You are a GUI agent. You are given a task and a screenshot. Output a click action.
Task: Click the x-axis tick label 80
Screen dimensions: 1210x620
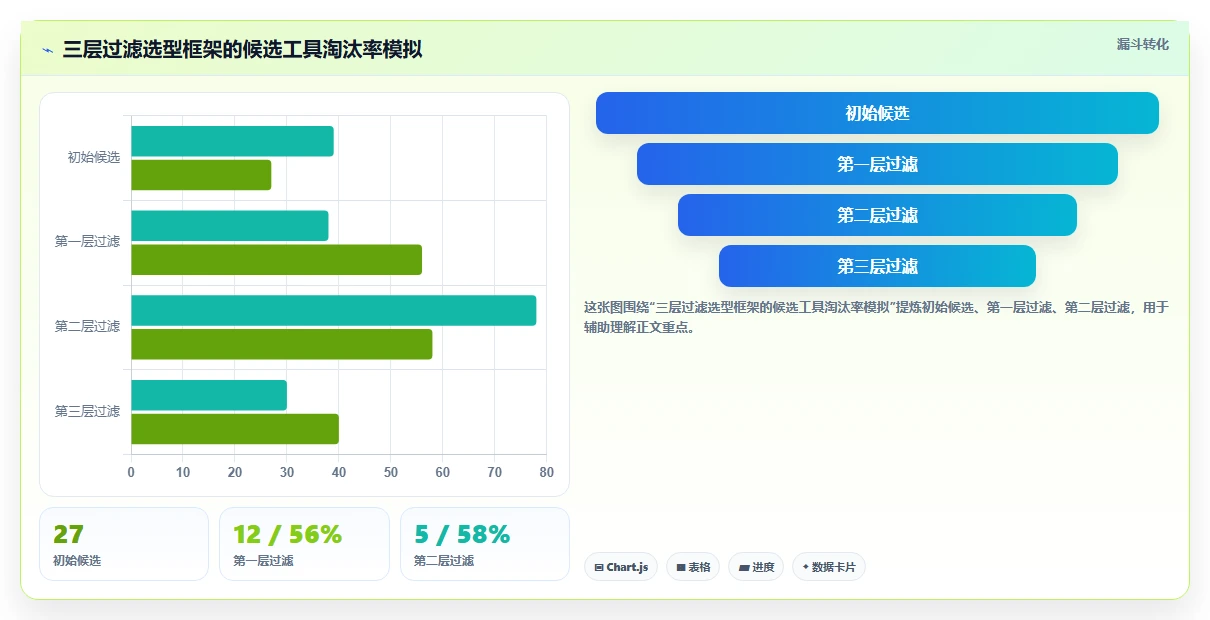[546, 472]
